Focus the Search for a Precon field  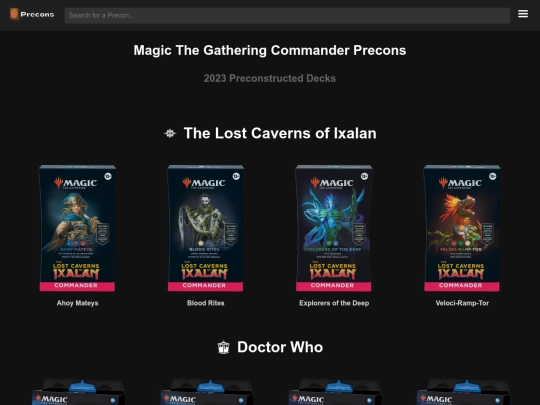(x=287, y=15)
